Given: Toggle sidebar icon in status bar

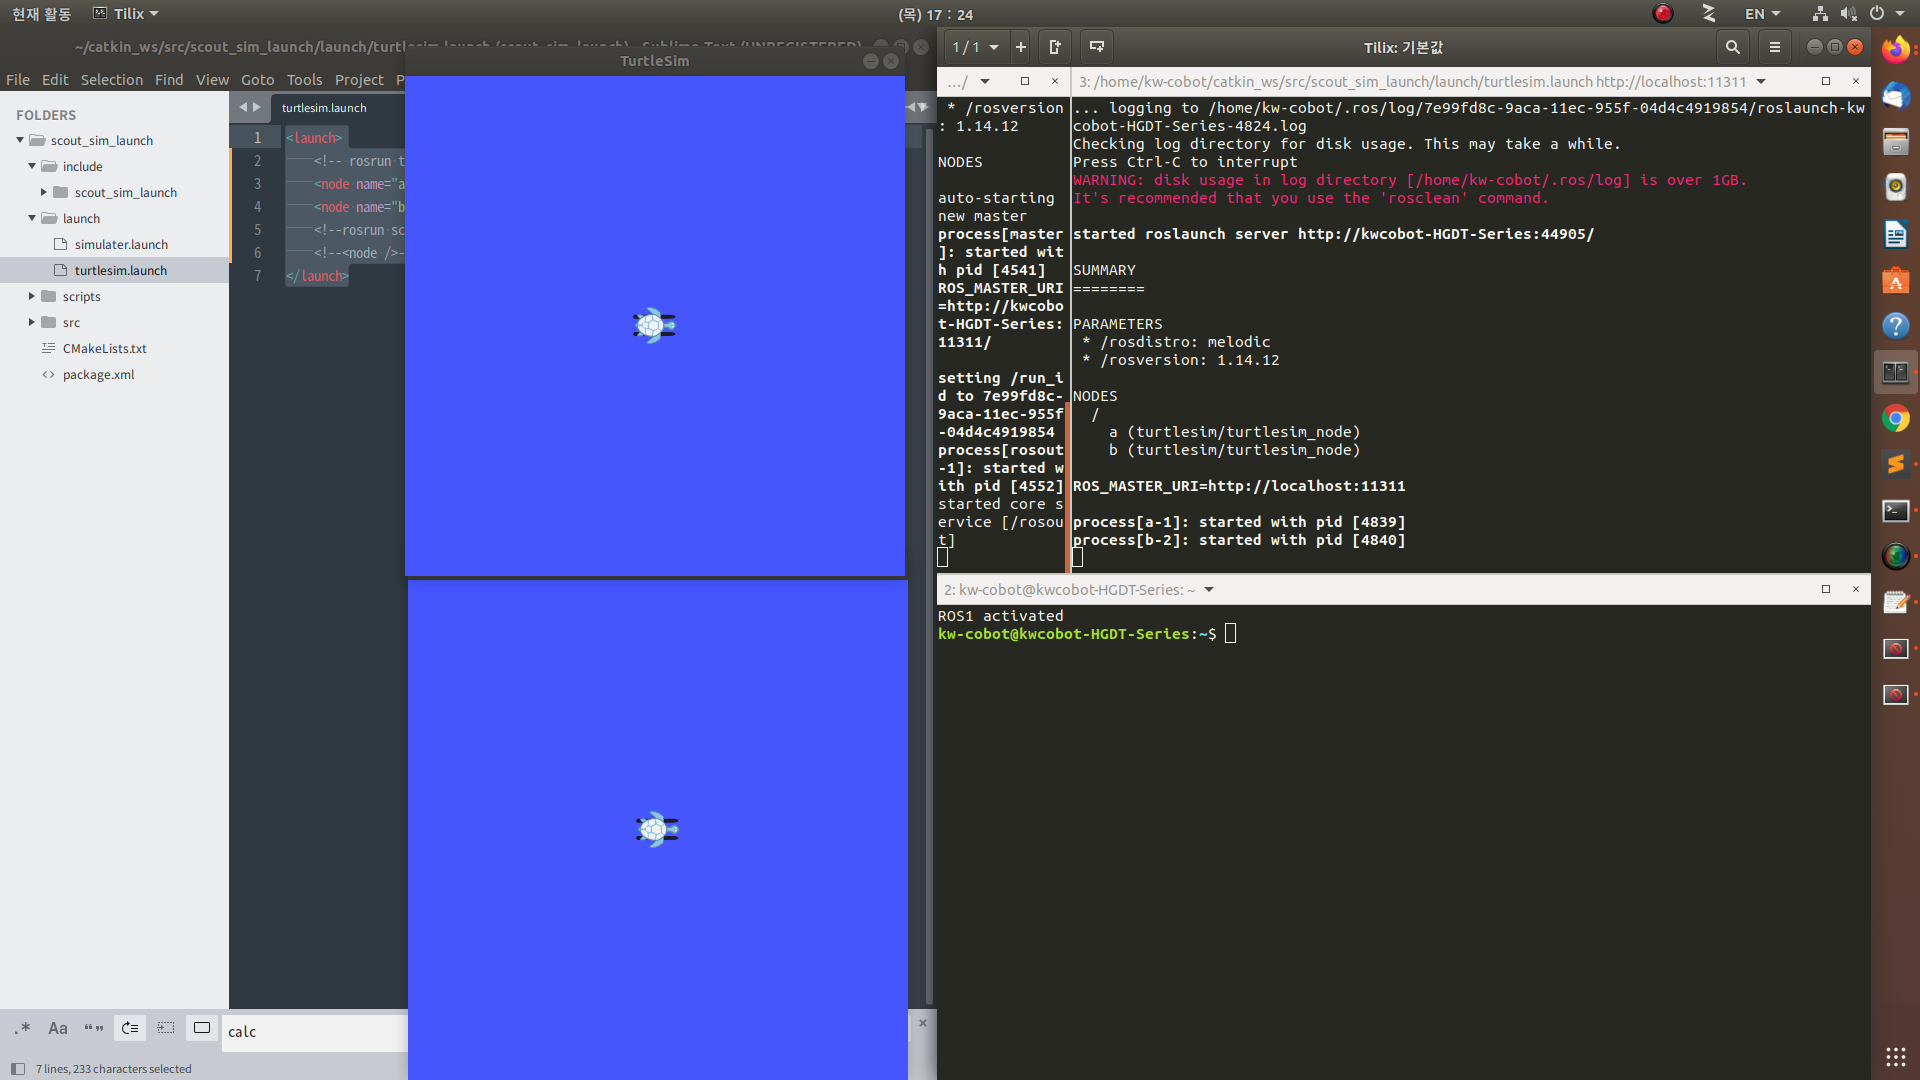Looking at the screenshot, I should click(17, 1069).
